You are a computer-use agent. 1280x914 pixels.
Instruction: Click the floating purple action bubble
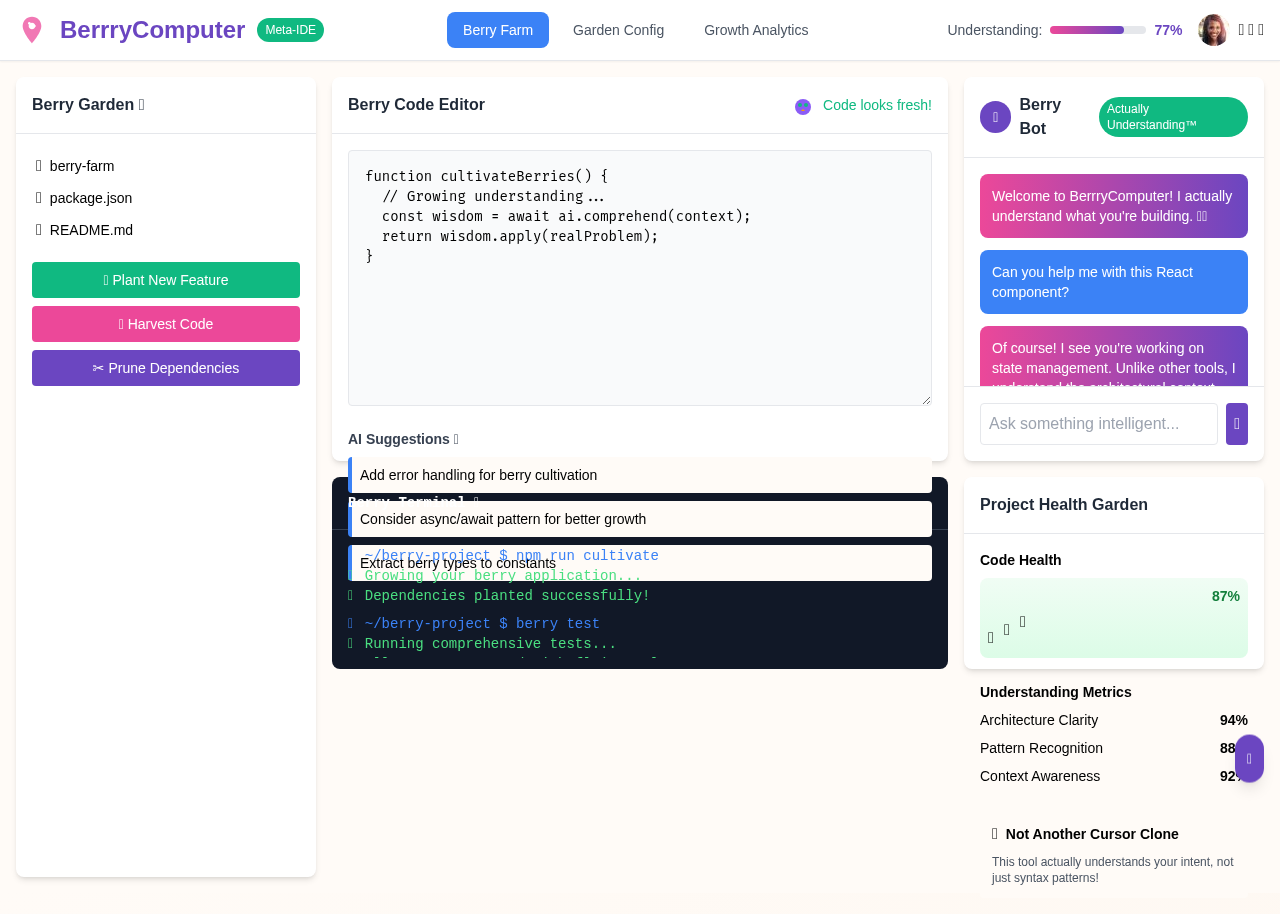click(x=1248, y=758)
